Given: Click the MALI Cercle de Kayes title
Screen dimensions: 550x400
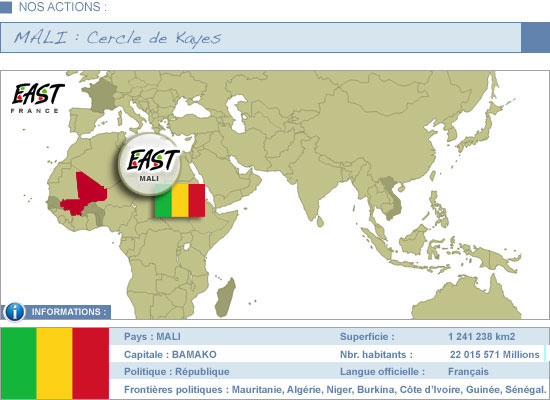Looking at the screenshot, I should point(118,38).
